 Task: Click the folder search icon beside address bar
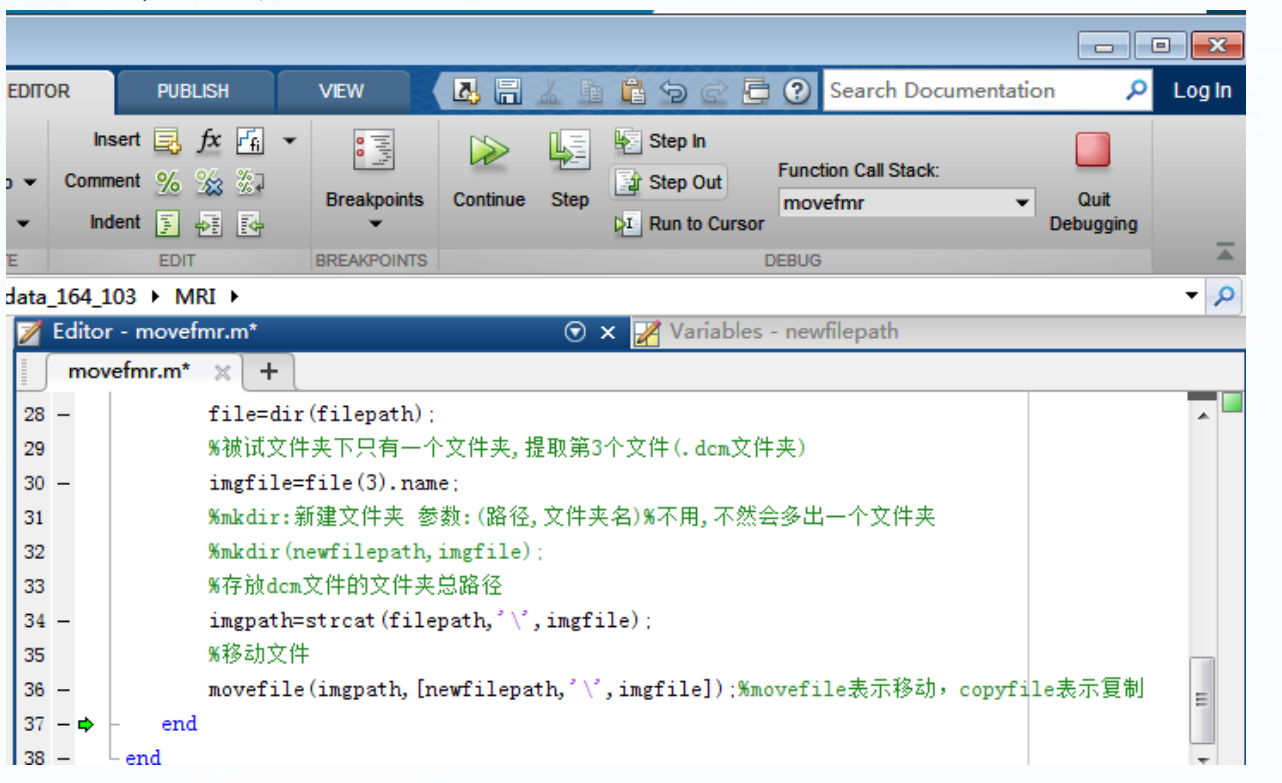1224,296
